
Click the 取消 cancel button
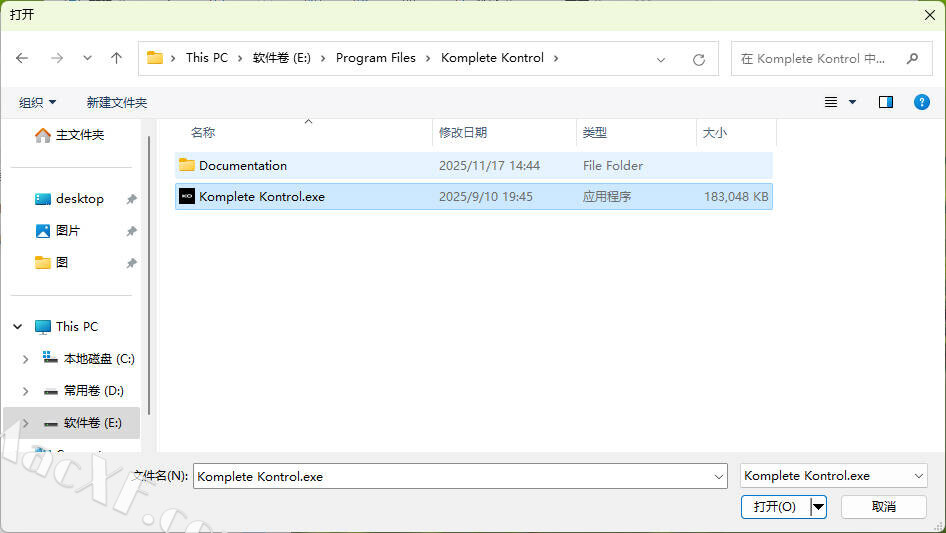pos(884,507)
